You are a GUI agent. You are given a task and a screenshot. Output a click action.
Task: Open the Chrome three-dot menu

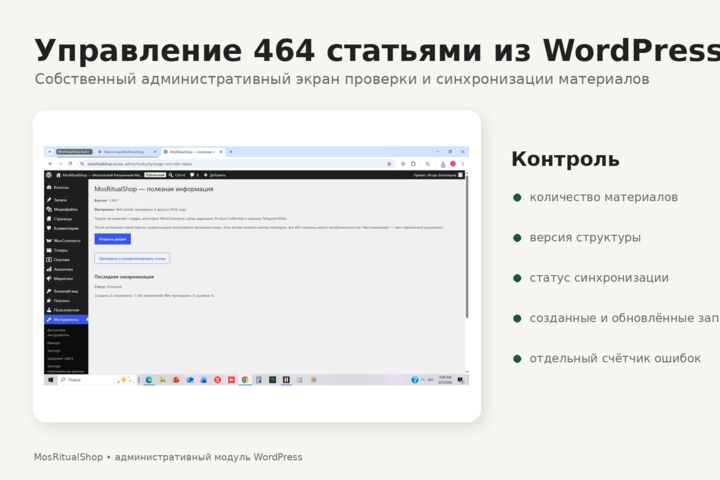point(462,164)
